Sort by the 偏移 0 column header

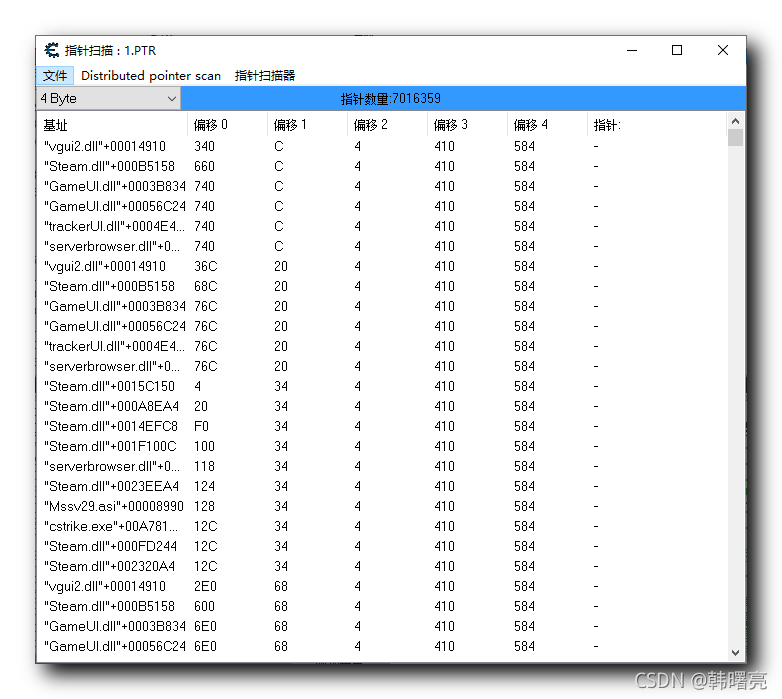227,125
